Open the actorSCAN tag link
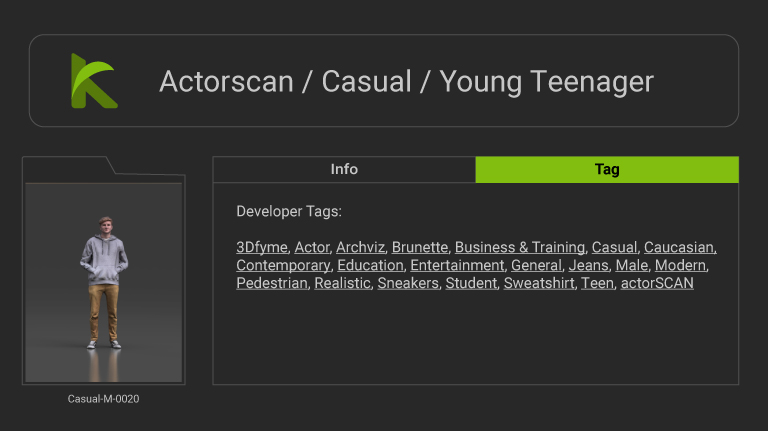The image size is (768, 431). tap(657, 283)
